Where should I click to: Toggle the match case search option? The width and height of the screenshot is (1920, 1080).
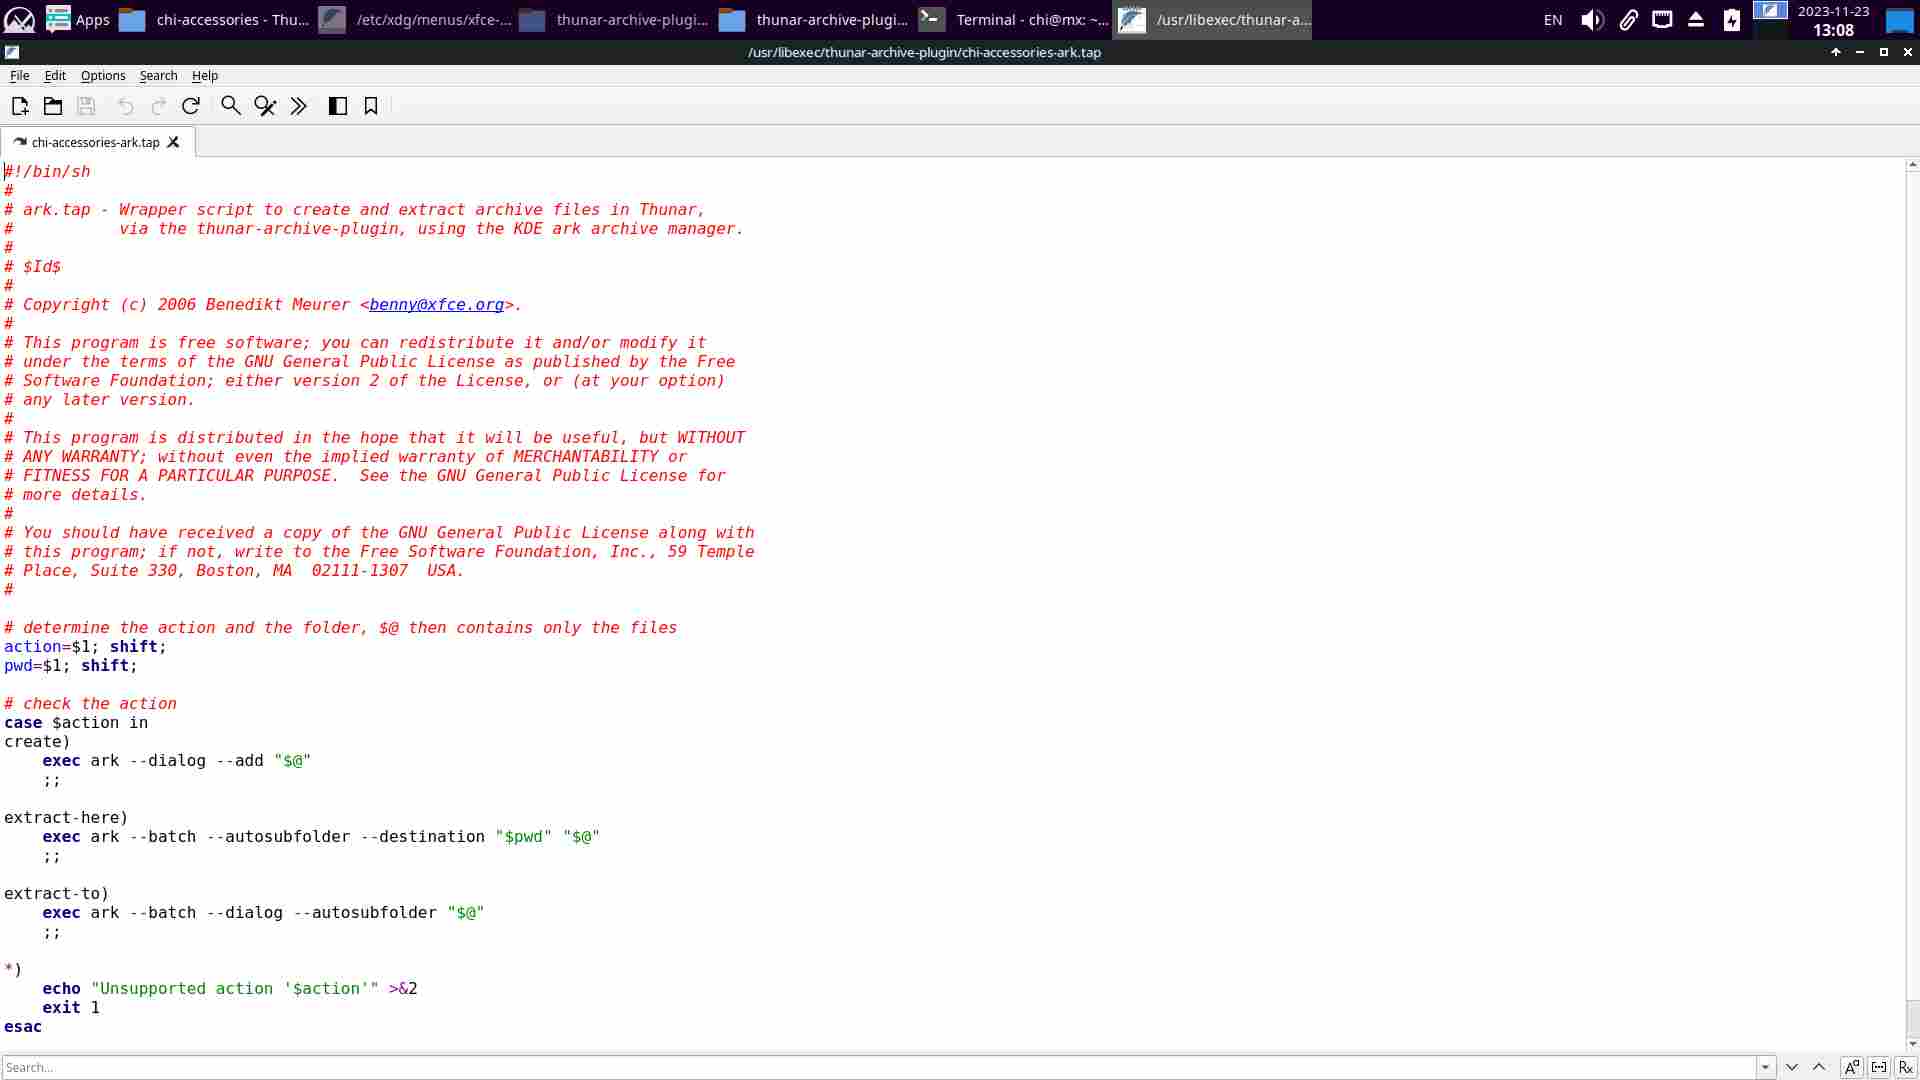click(x=1852, y=1067)
